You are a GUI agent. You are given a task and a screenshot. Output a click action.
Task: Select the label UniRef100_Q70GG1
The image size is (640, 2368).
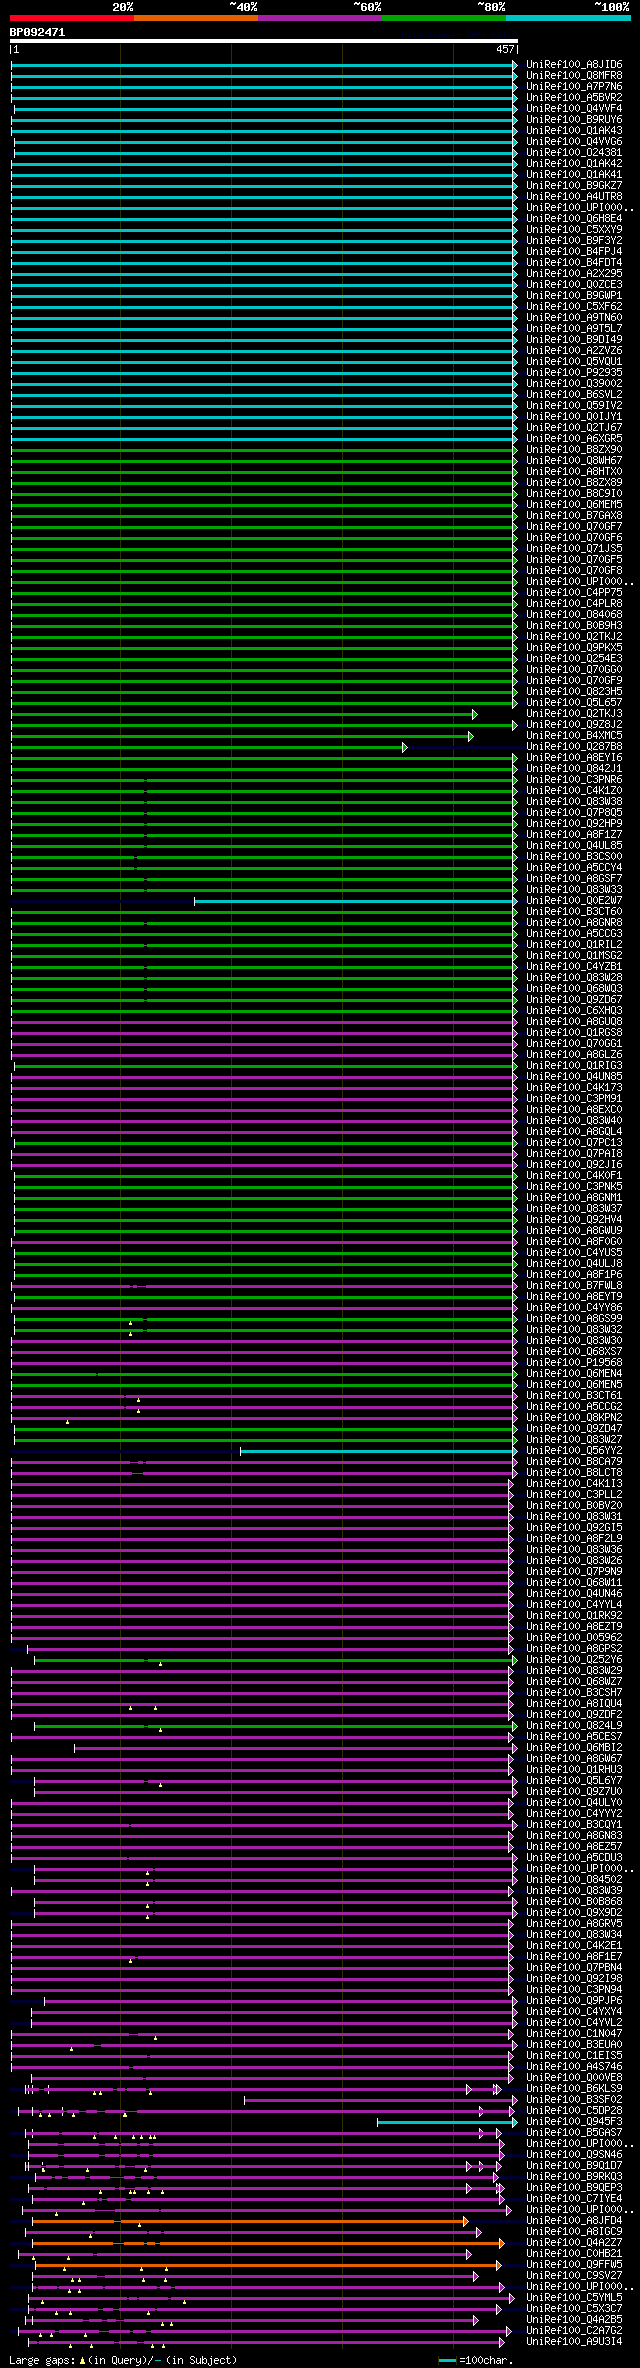tap(574, 1044)
